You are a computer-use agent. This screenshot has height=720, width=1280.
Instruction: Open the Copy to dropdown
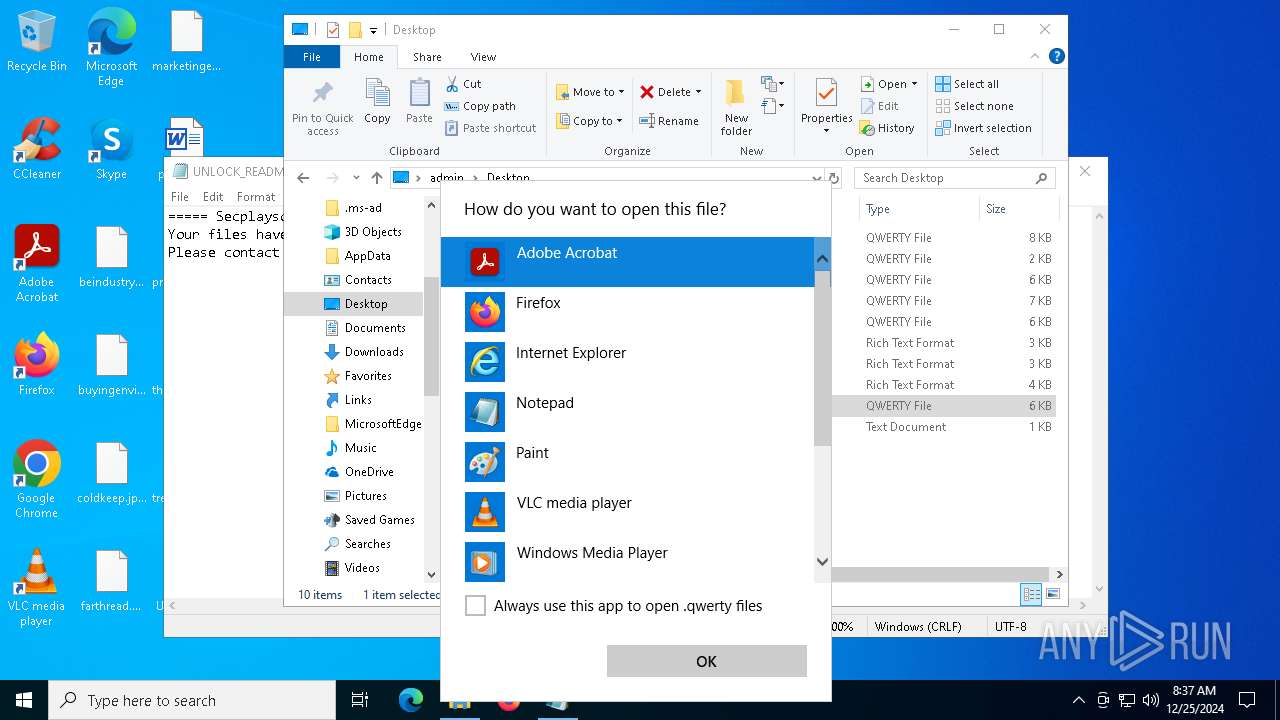click(589, 121)
